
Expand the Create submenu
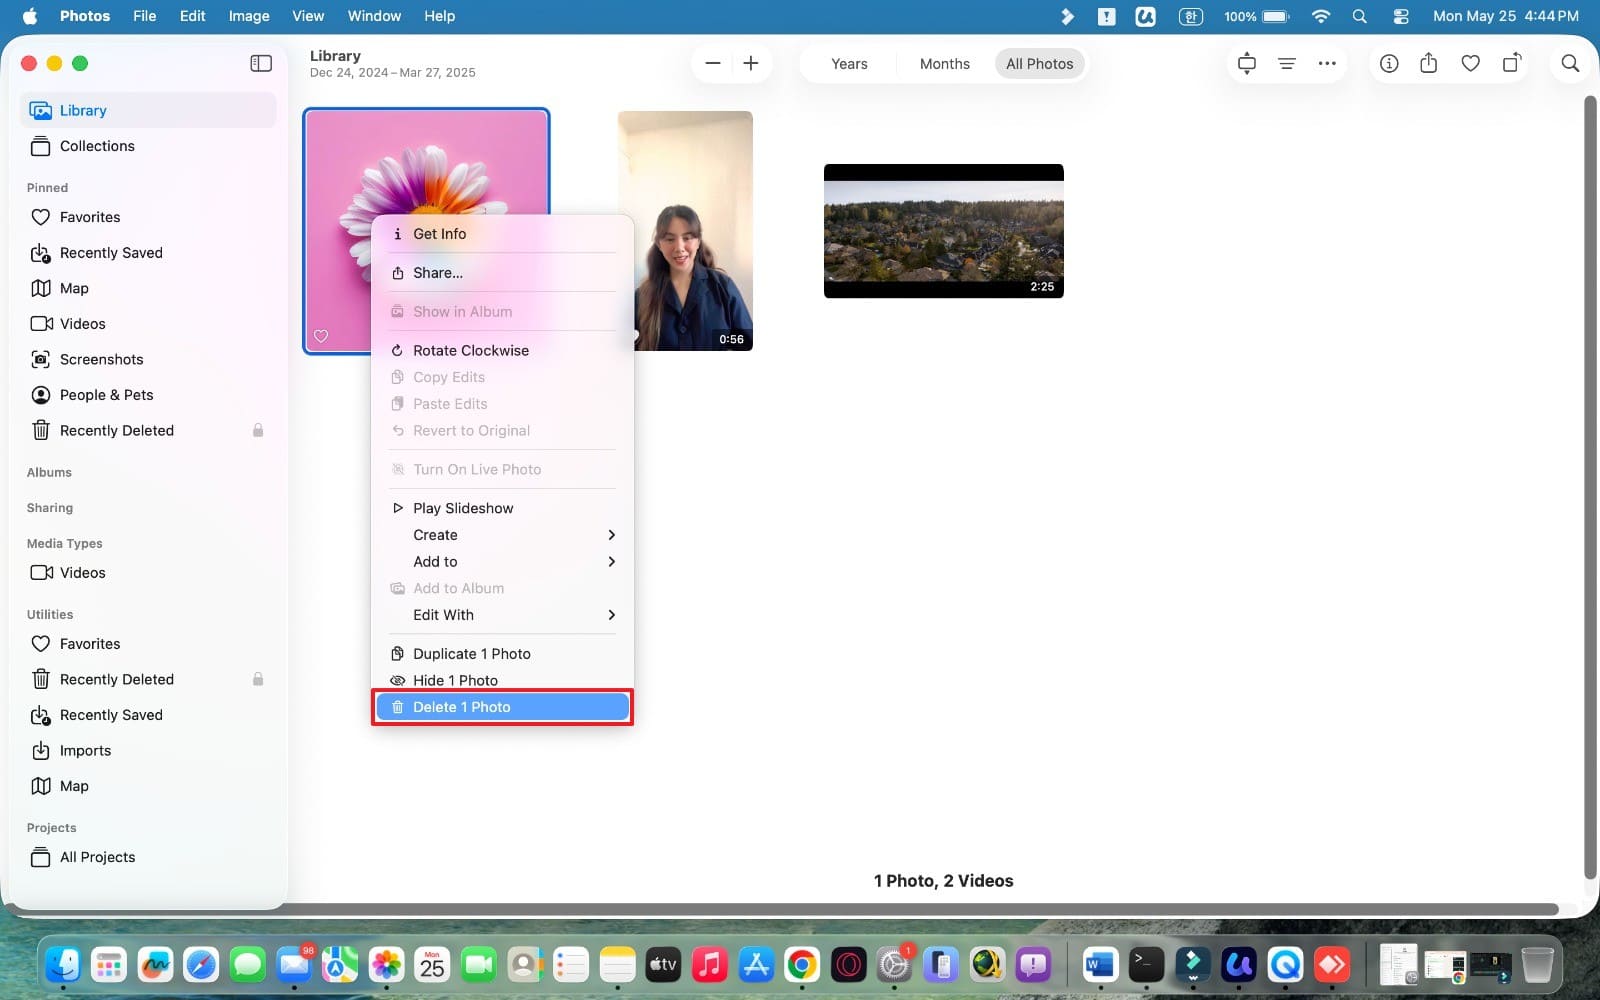point(502,535)
